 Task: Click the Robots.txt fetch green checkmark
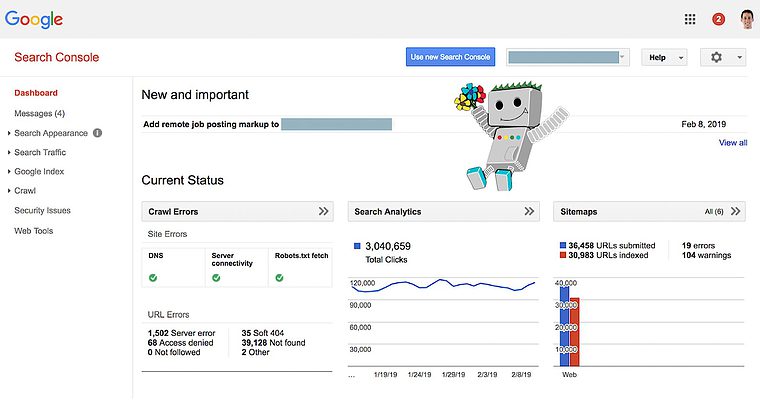pyautogui.click(x=279, y=278)
